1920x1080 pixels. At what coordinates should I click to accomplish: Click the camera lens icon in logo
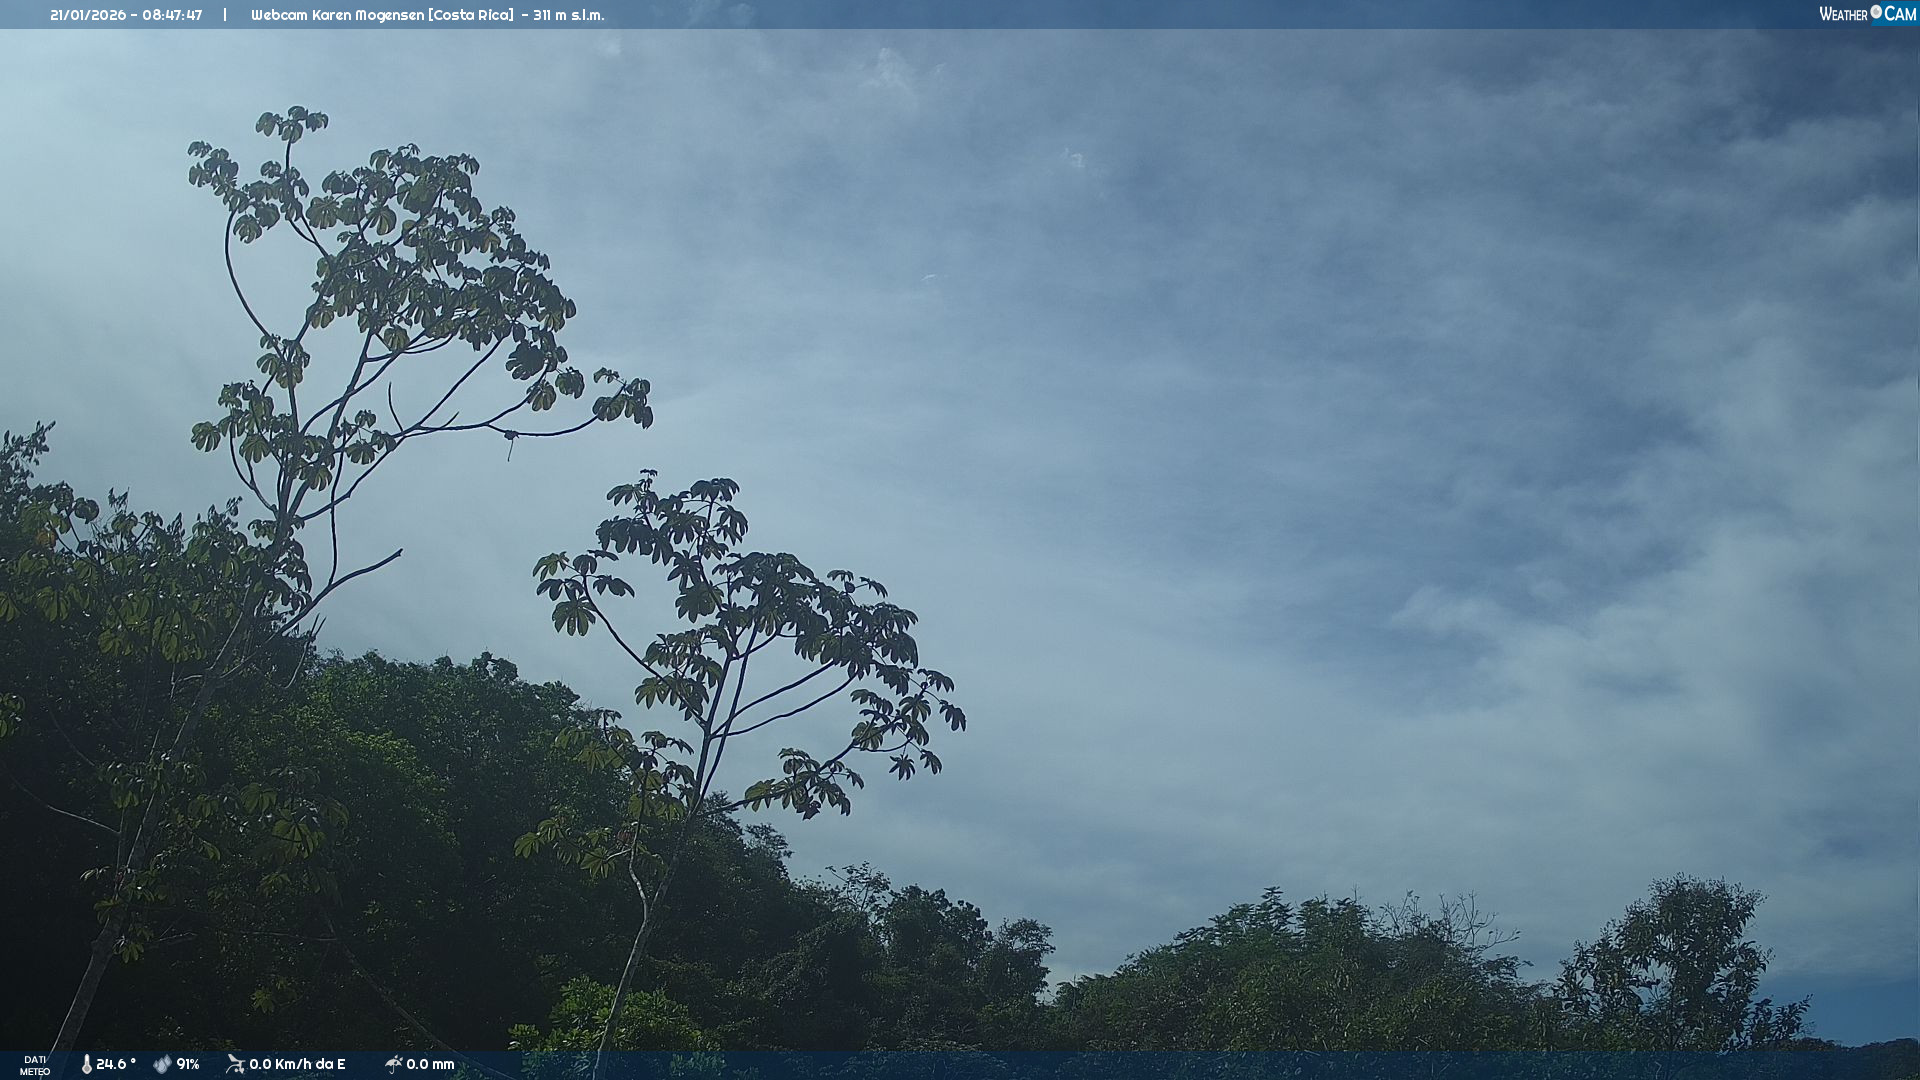[1876, 12]
